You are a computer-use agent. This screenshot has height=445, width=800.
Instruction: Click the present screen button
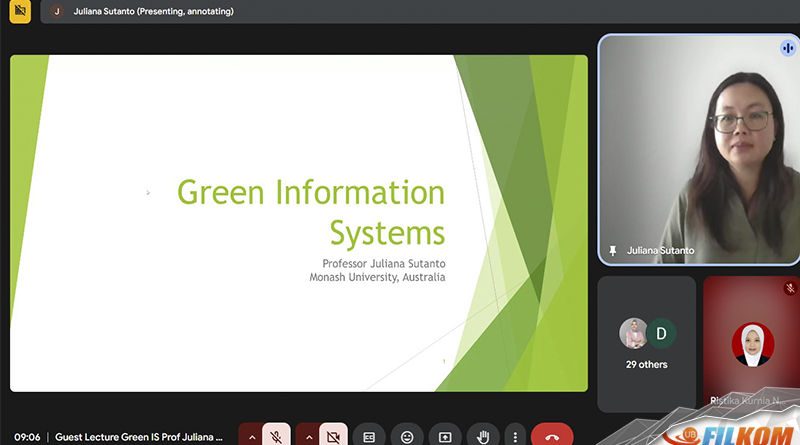(x=445, y=437)
